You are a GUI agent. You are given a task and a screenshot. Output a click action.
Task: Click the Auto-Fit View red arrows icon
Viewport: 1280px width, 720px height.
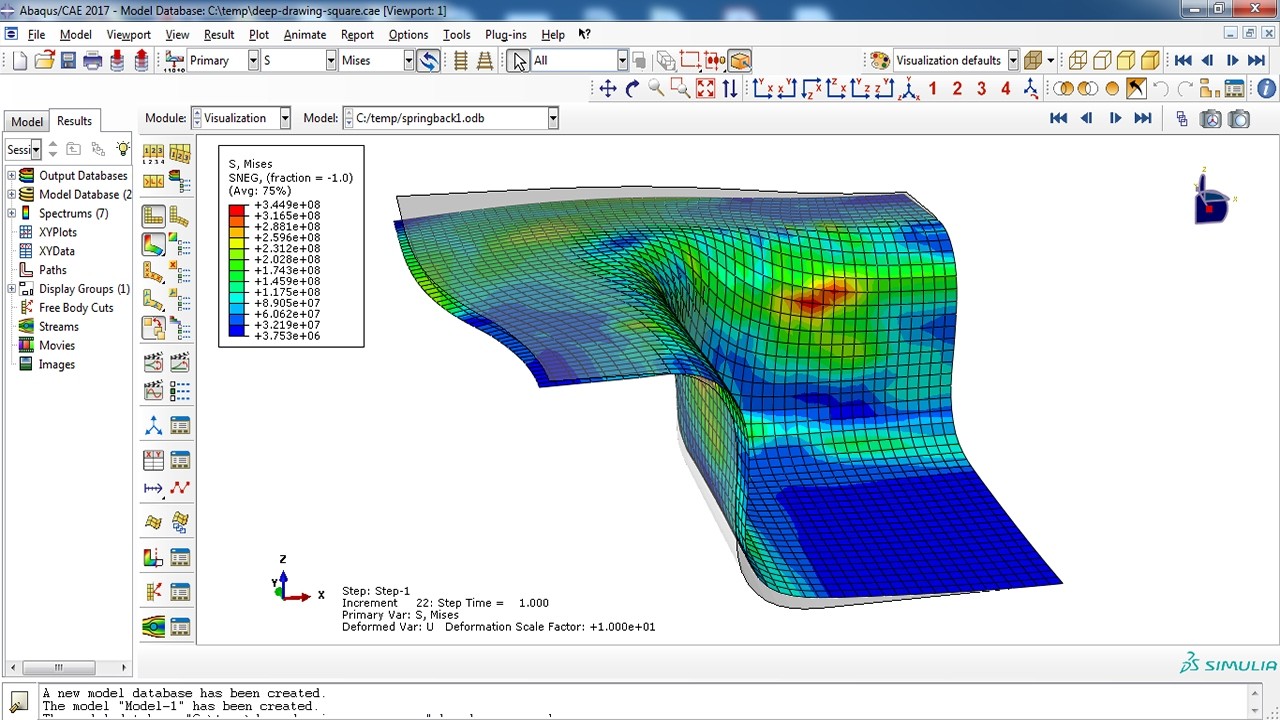(705, 89)
